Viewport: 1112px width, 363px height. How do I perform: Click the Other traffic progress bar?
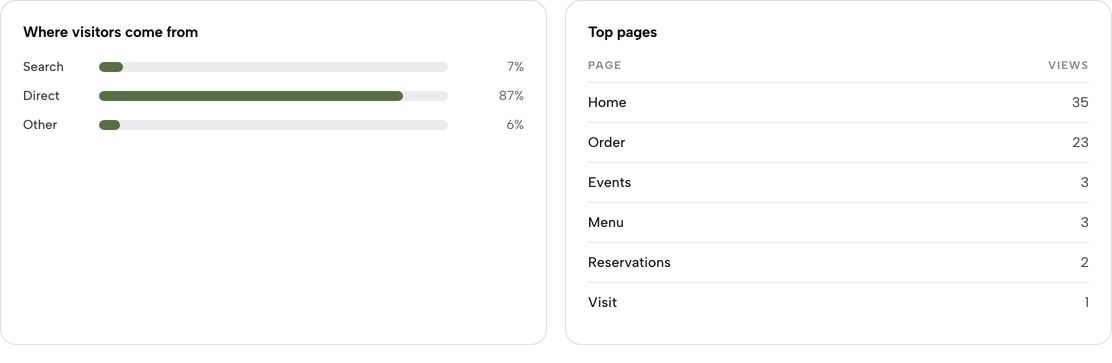tap(273, 125)
